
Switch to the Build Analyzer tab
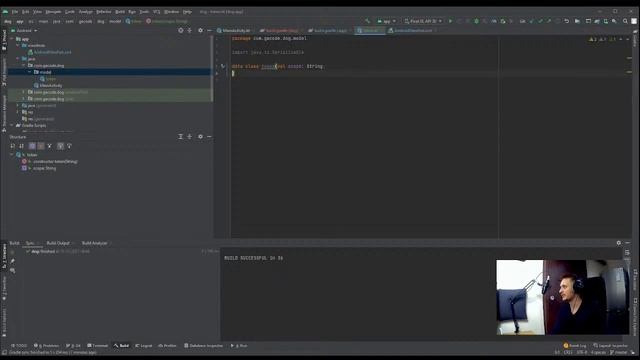click(94, 243)
